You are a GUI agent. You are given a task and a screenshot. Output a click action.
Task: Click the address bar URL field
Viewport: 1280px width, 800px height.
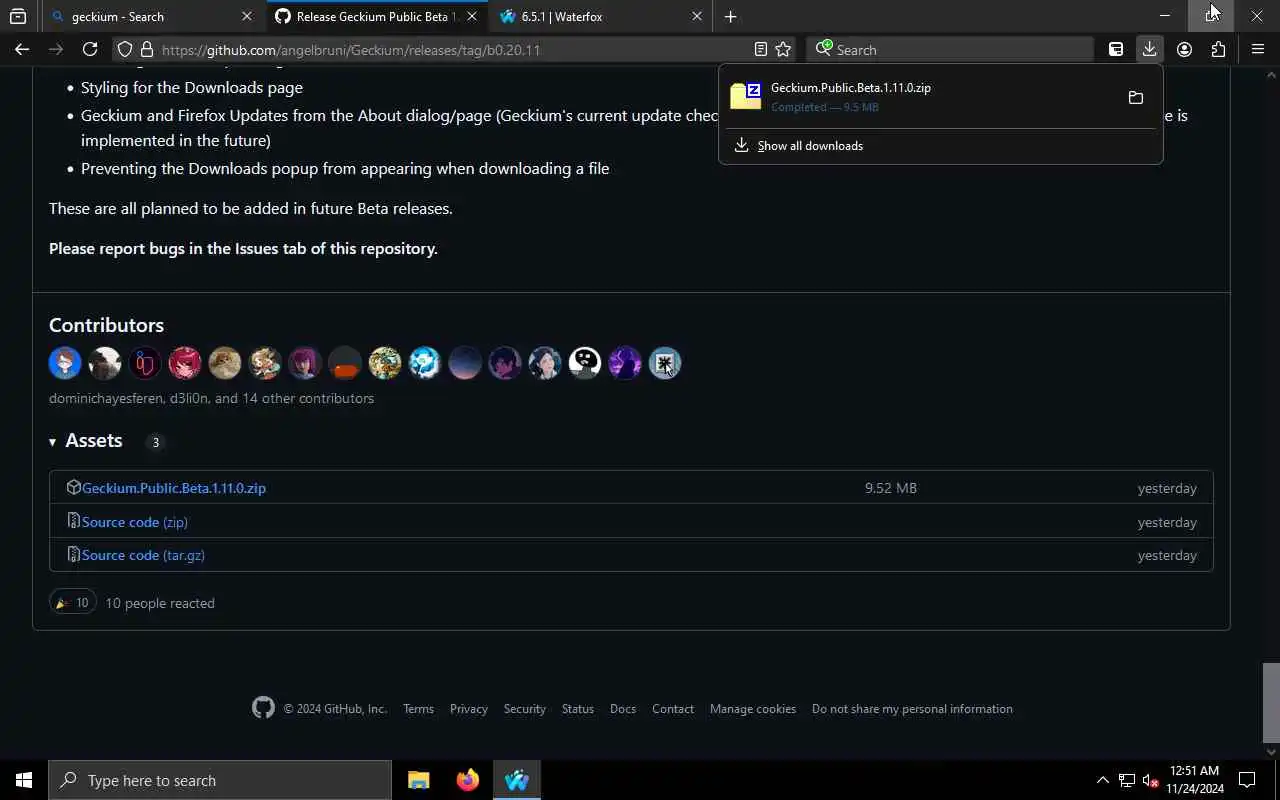455,49
